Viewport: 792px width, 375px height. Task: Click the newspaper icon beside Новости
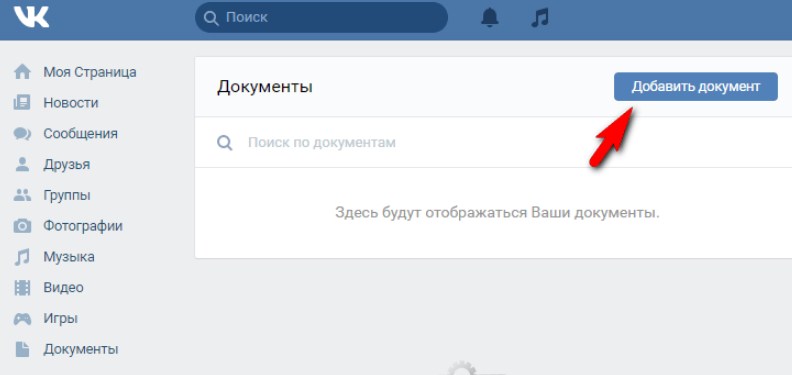(x=22, y=103)
